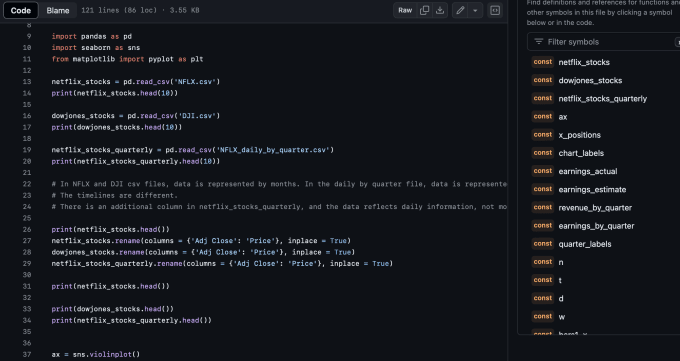Select symbol netflix_stocks_quarterly
The image size is (680, 361).
point(602,99)
